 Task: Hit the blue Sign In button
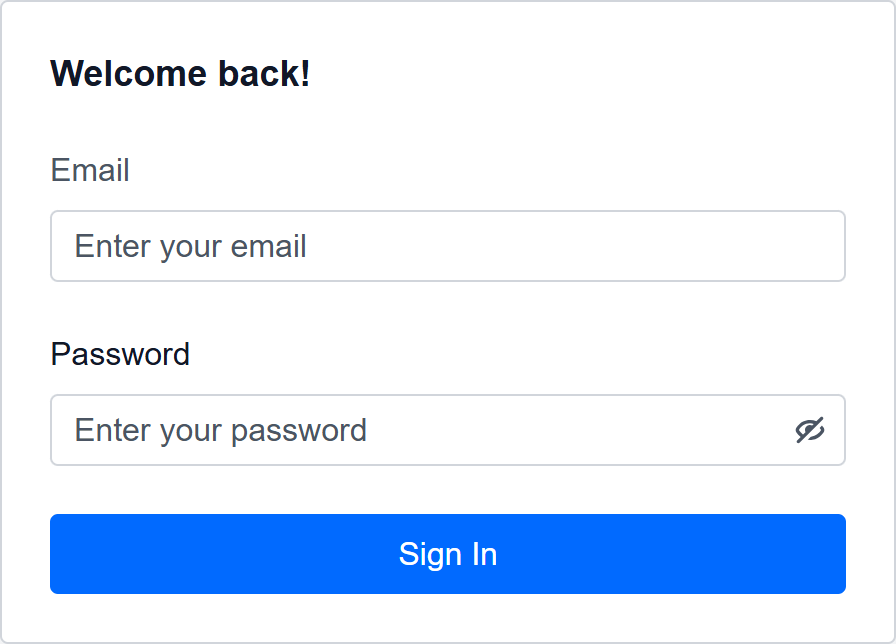tap(448, 554)
